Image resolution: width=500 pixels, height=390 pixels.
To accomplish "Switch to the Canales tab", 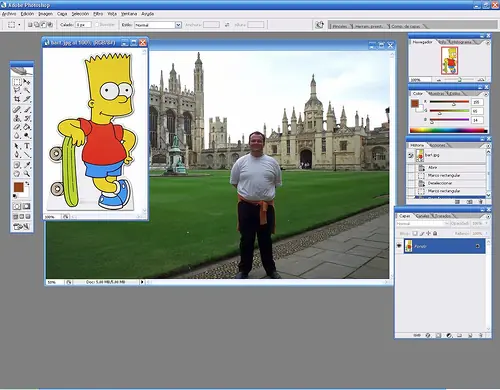I will click(x=422, y=216).
